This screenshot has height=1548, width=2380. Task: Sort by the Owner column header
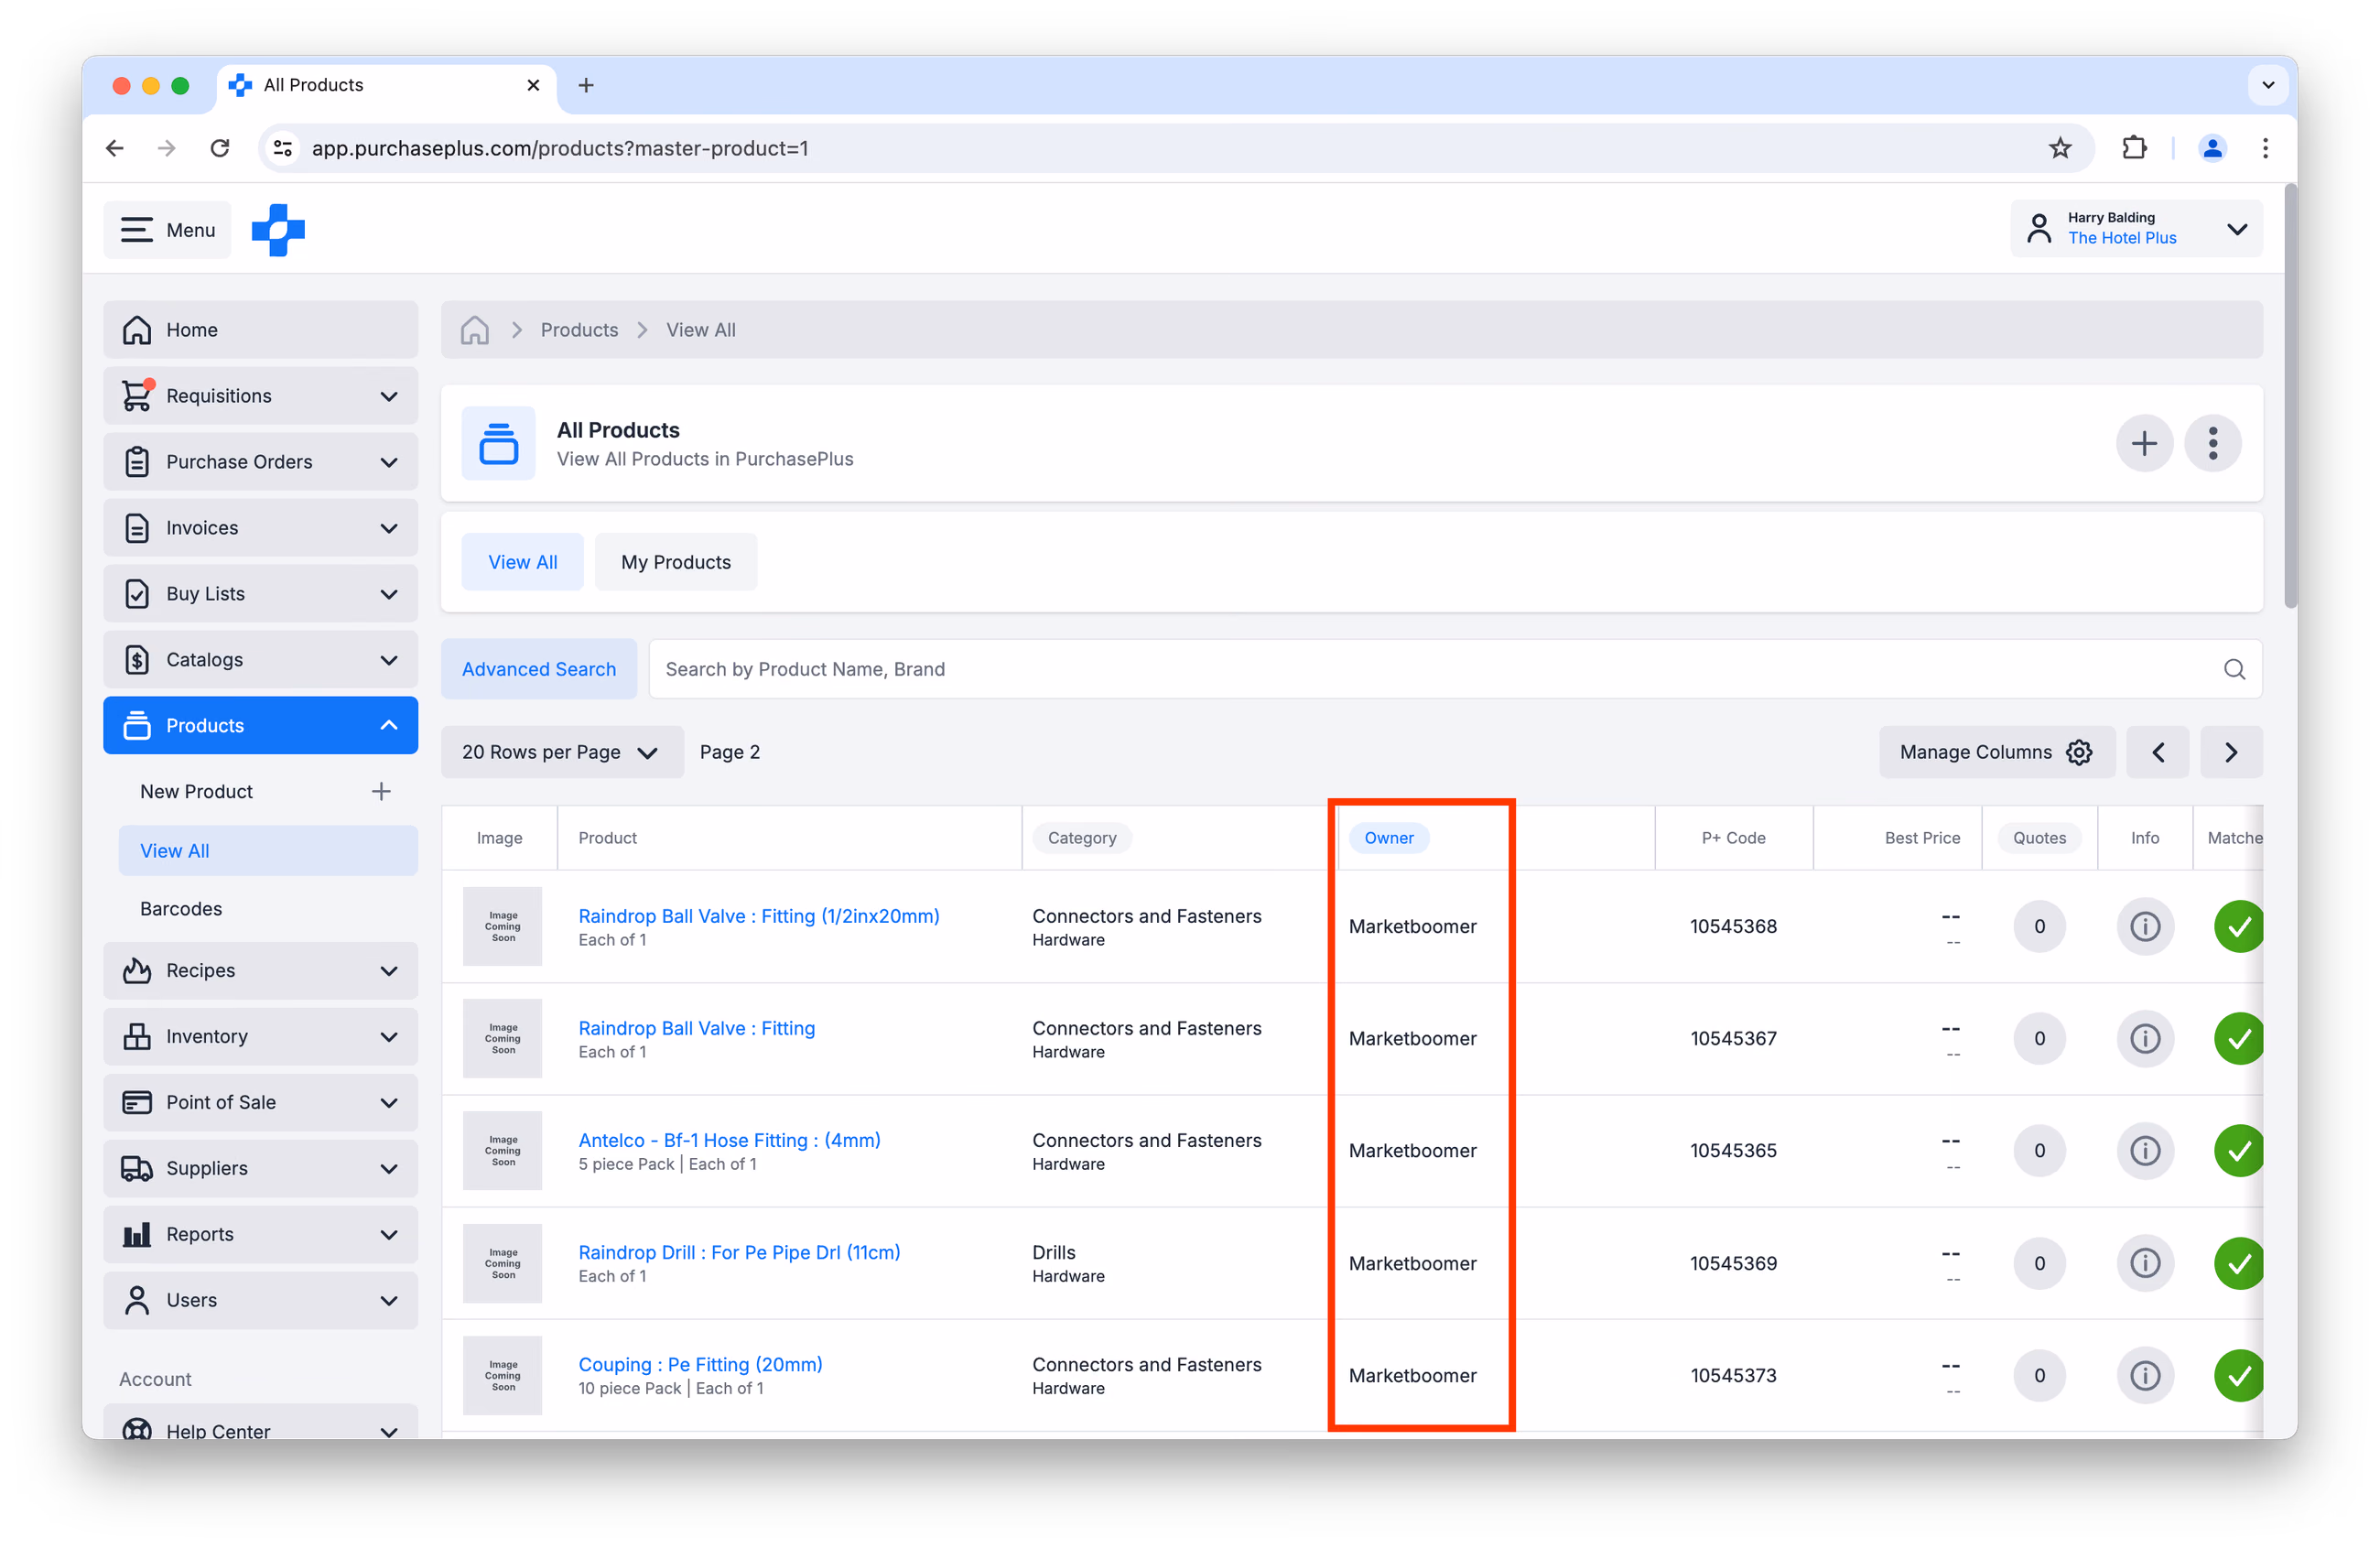[x=1389, y=838]
